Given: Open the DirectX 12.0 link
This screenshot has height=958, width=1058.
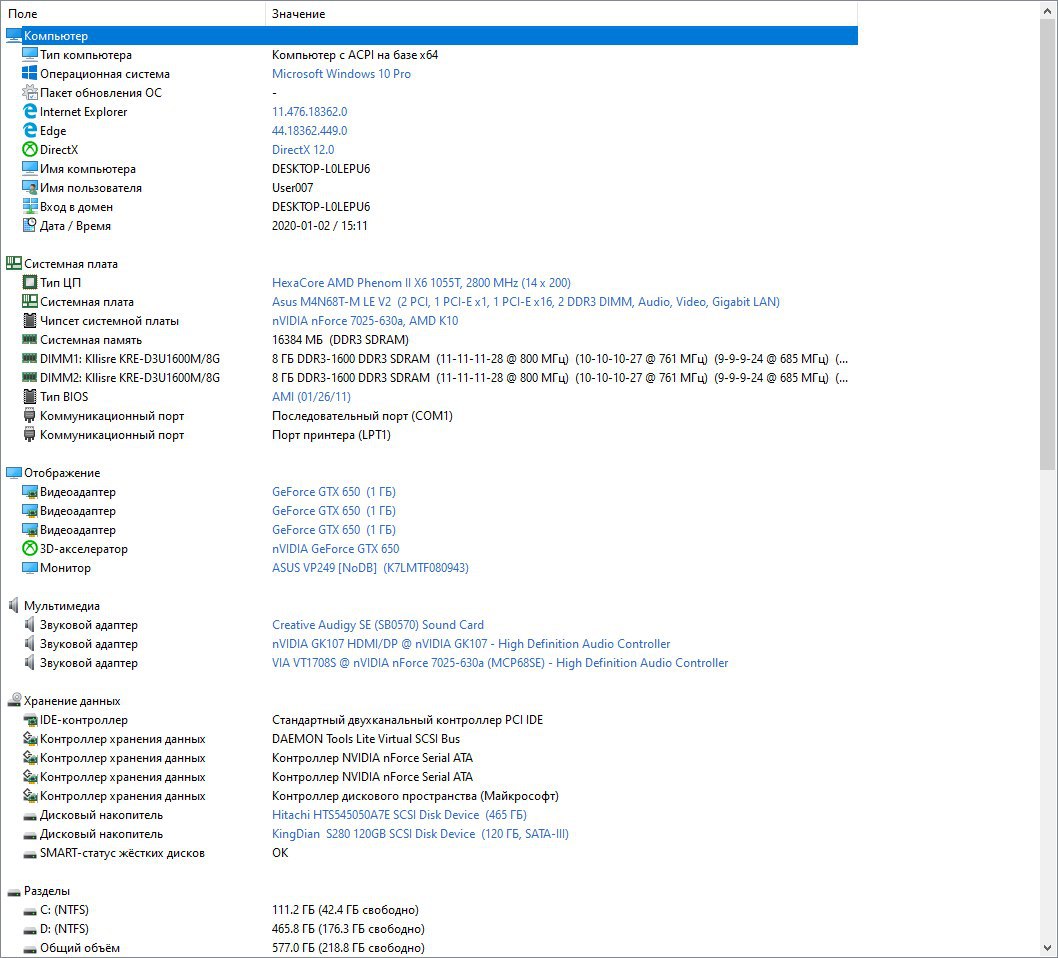Looking at the screenshot, I should click(x=303, y=149).
